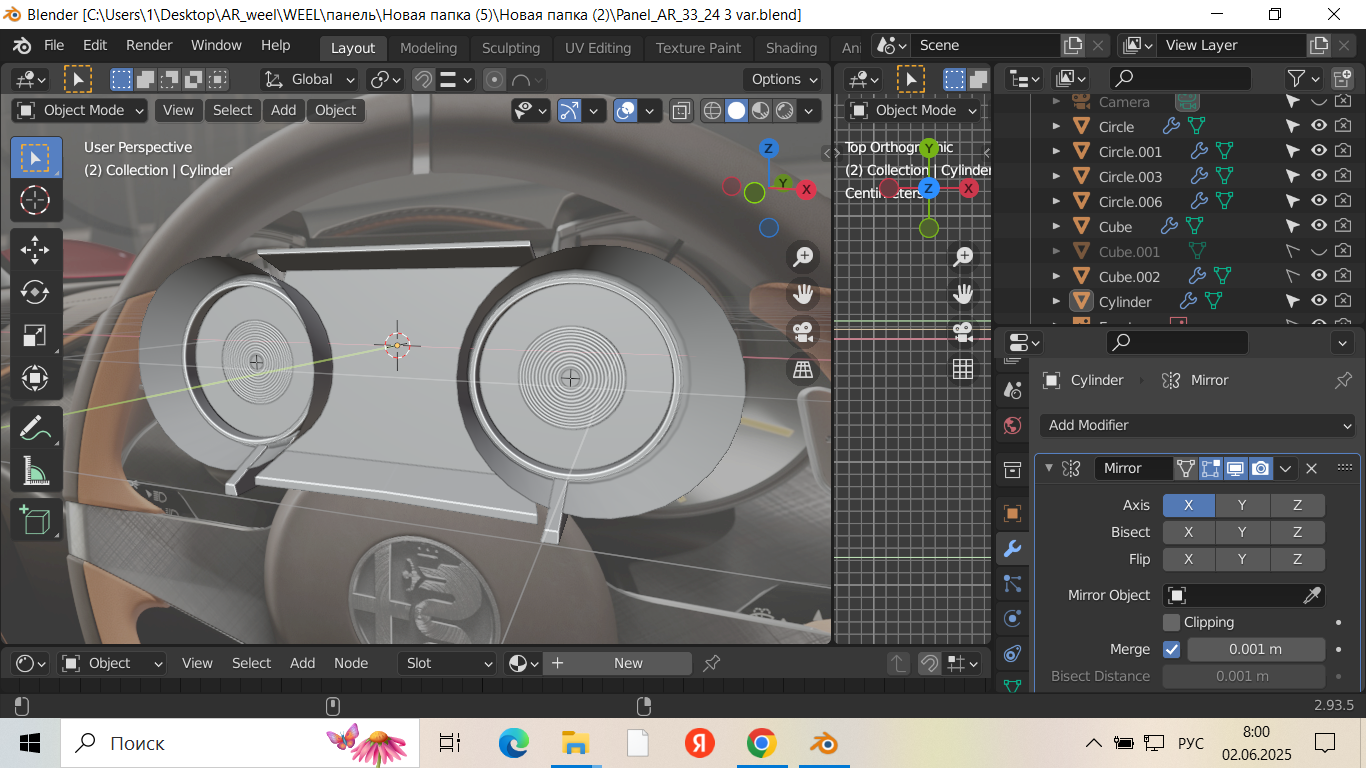Enable the Clipping checkbox
This screenshot has width=1366, height=768.
click(x=1171, y=622)
